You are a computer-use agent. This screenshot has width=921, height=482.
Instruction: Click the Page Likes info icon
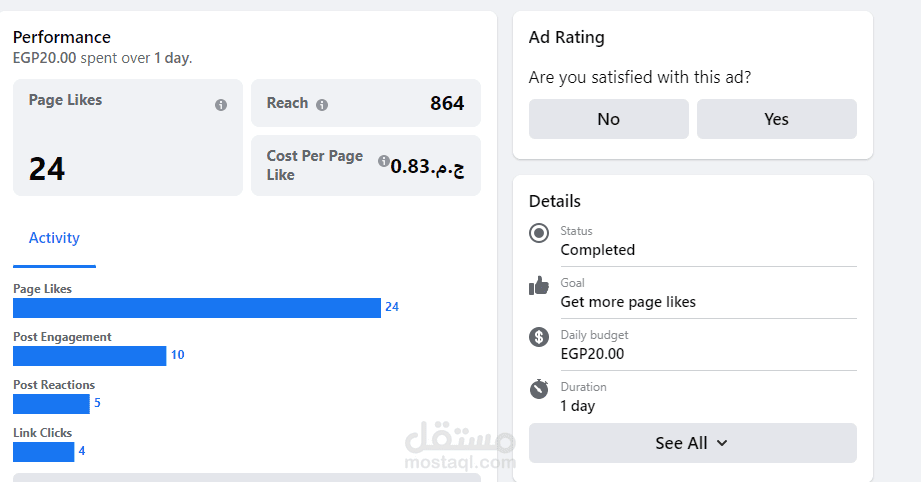click(221, 105)
